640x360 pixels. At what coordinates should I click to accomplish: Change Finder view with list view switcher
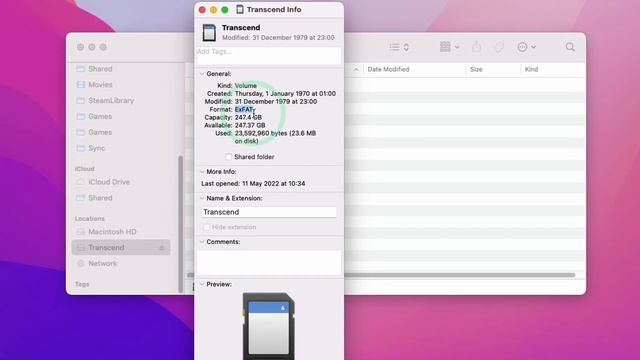399,47
